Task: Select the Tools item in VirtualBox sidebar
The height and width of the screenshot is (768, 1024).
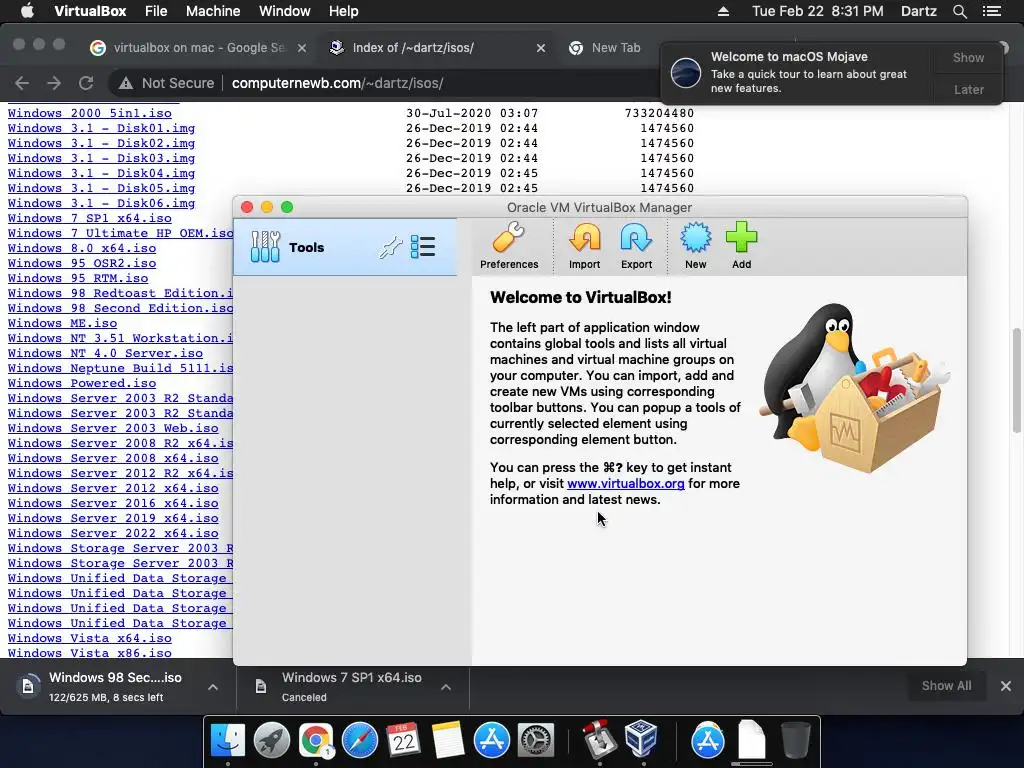Action: (x=345, y=248)
